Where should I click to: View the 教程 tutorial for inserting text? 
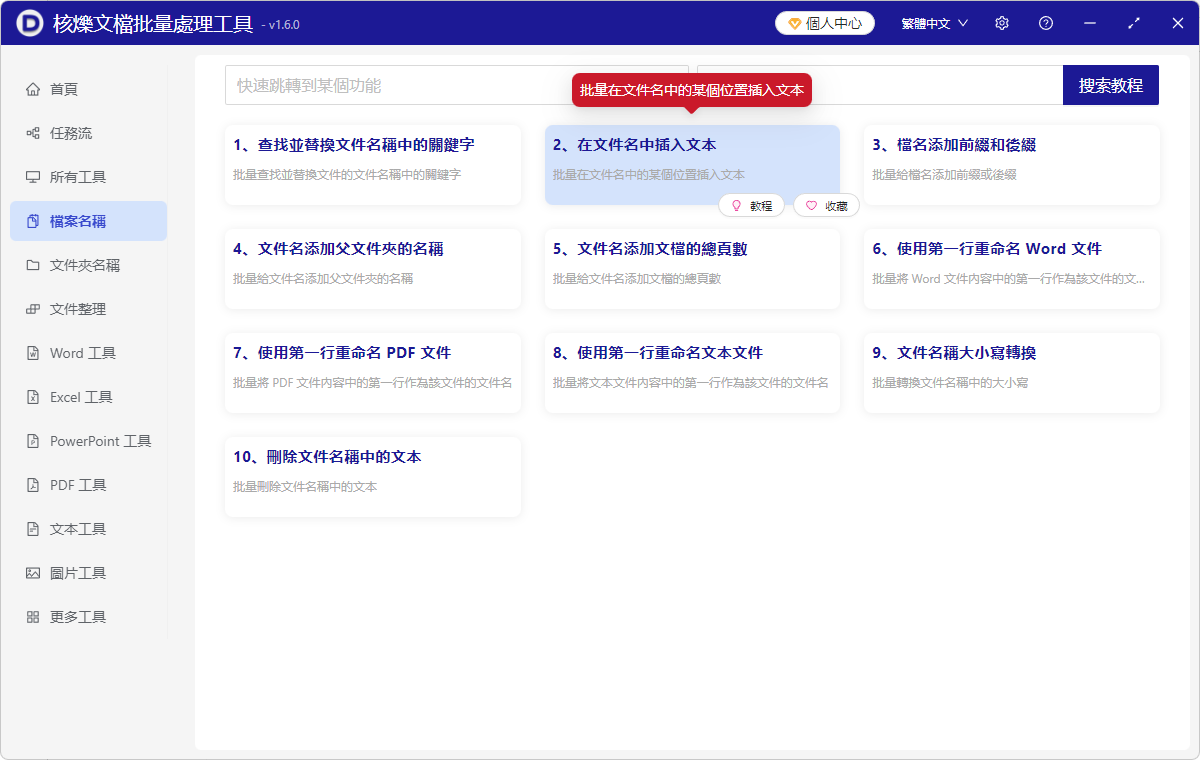point(751,205)
